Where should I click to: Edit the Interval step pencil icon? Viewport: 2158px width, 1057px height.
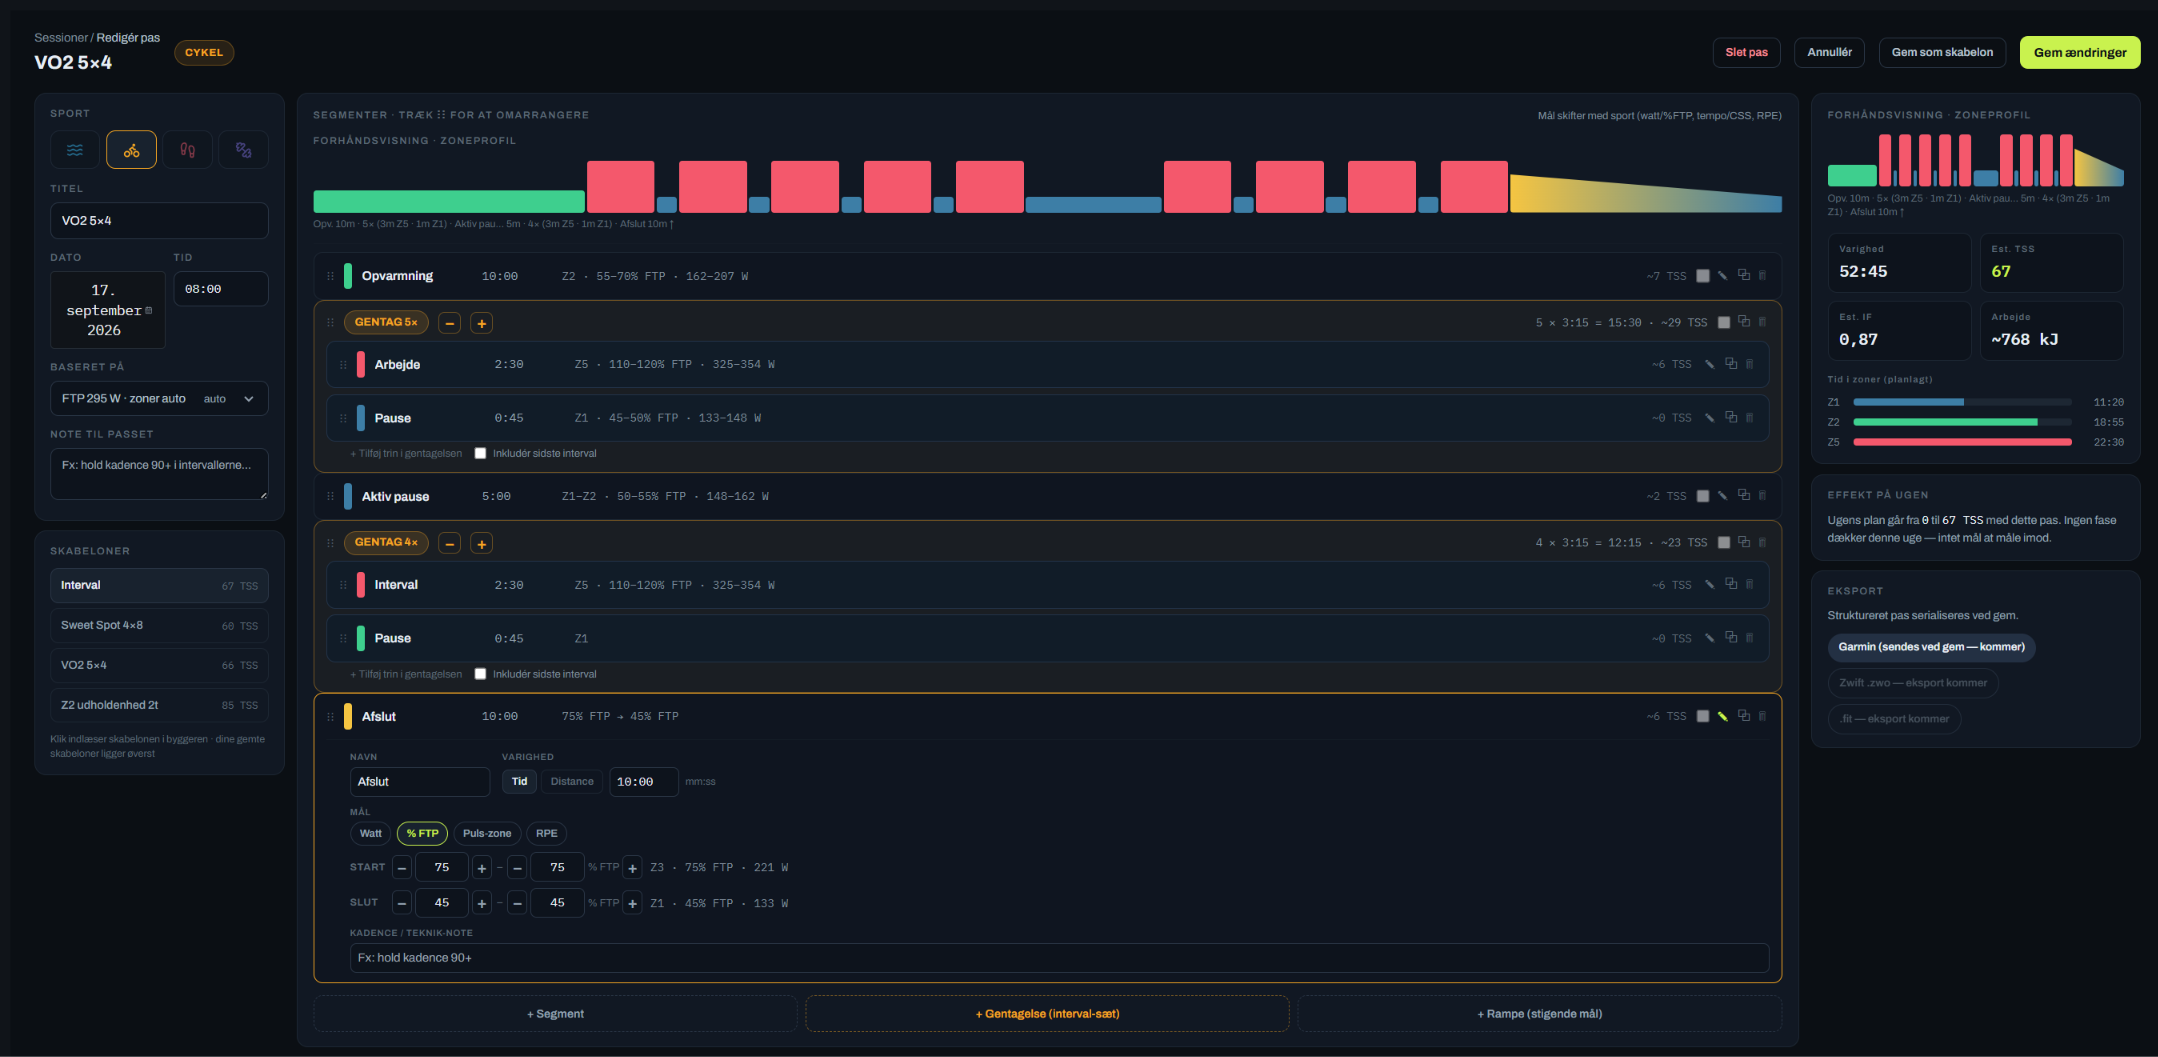pyautogui.click(x=1710, y=584)
